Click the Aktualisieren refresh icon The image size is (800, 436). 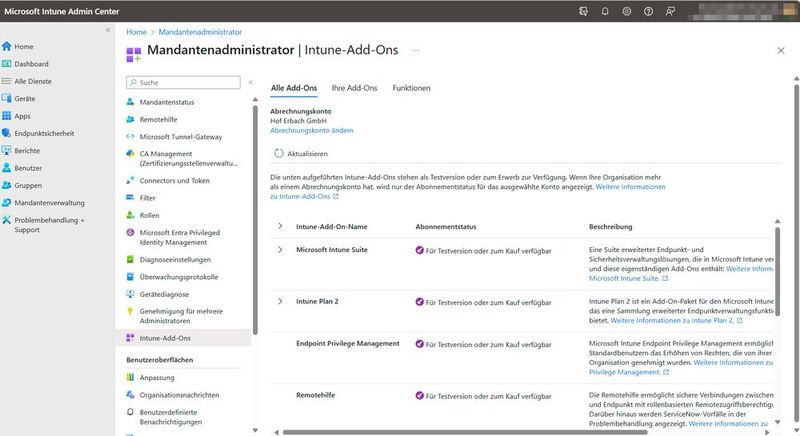click(x=279, y=153)
